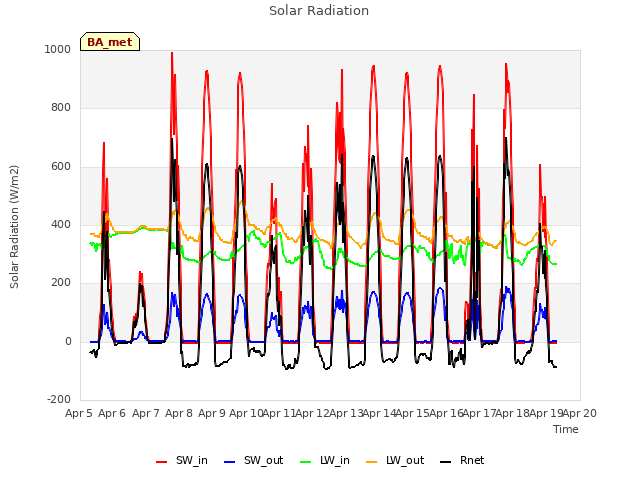The height and width of the screenshot is (480, 640).
Task: Toggle the SW_out legend entry
Action: (254, 460)
